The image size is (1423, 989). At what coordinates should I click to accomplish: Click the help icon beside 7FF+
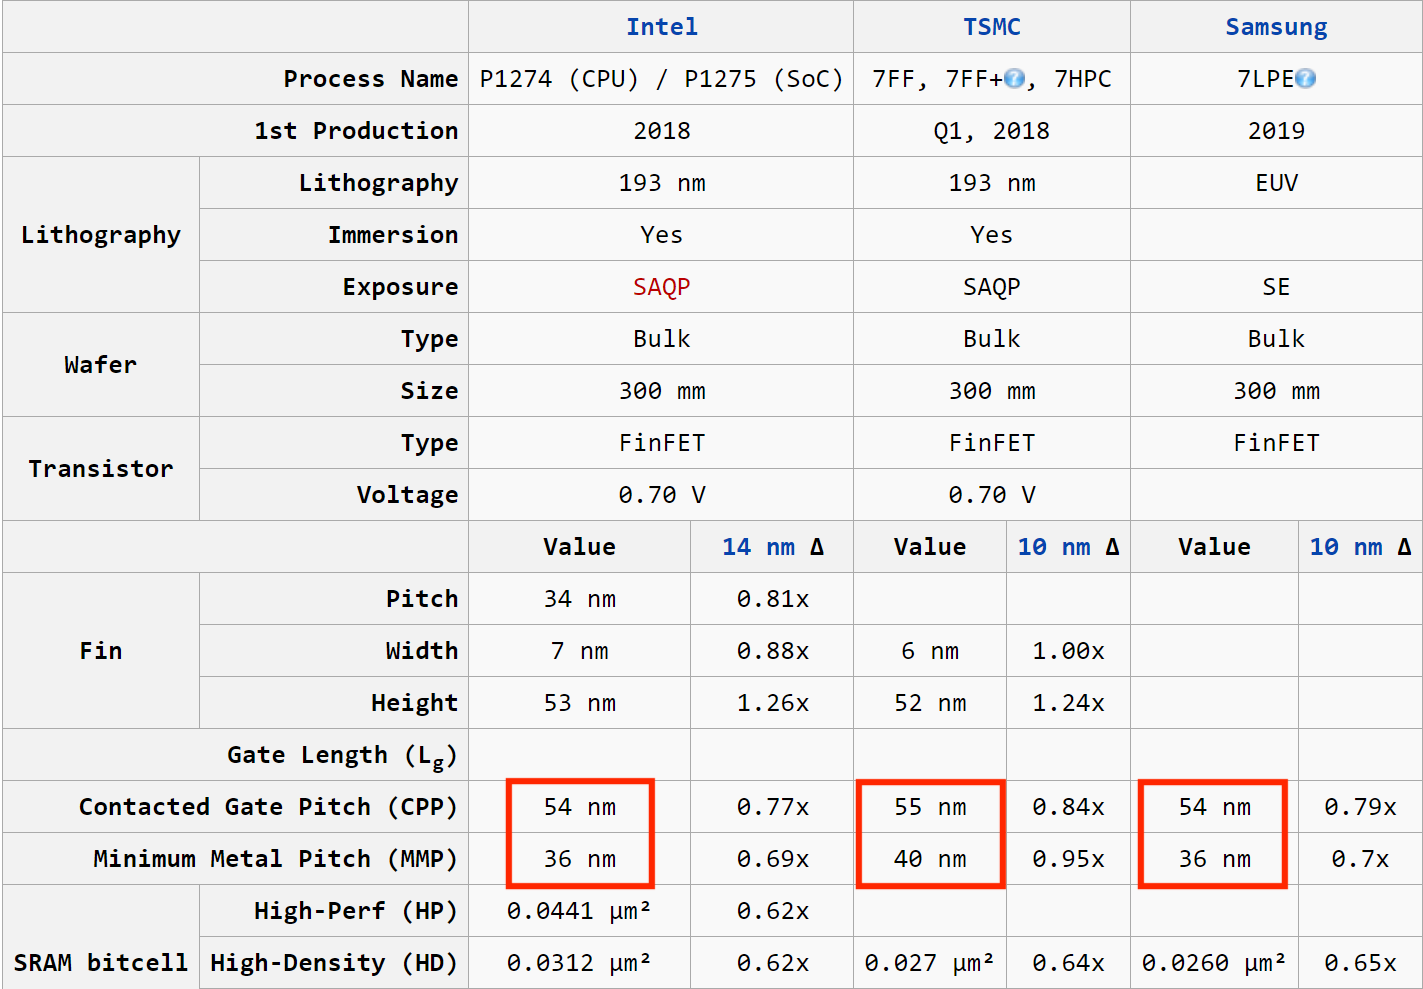1014,79
